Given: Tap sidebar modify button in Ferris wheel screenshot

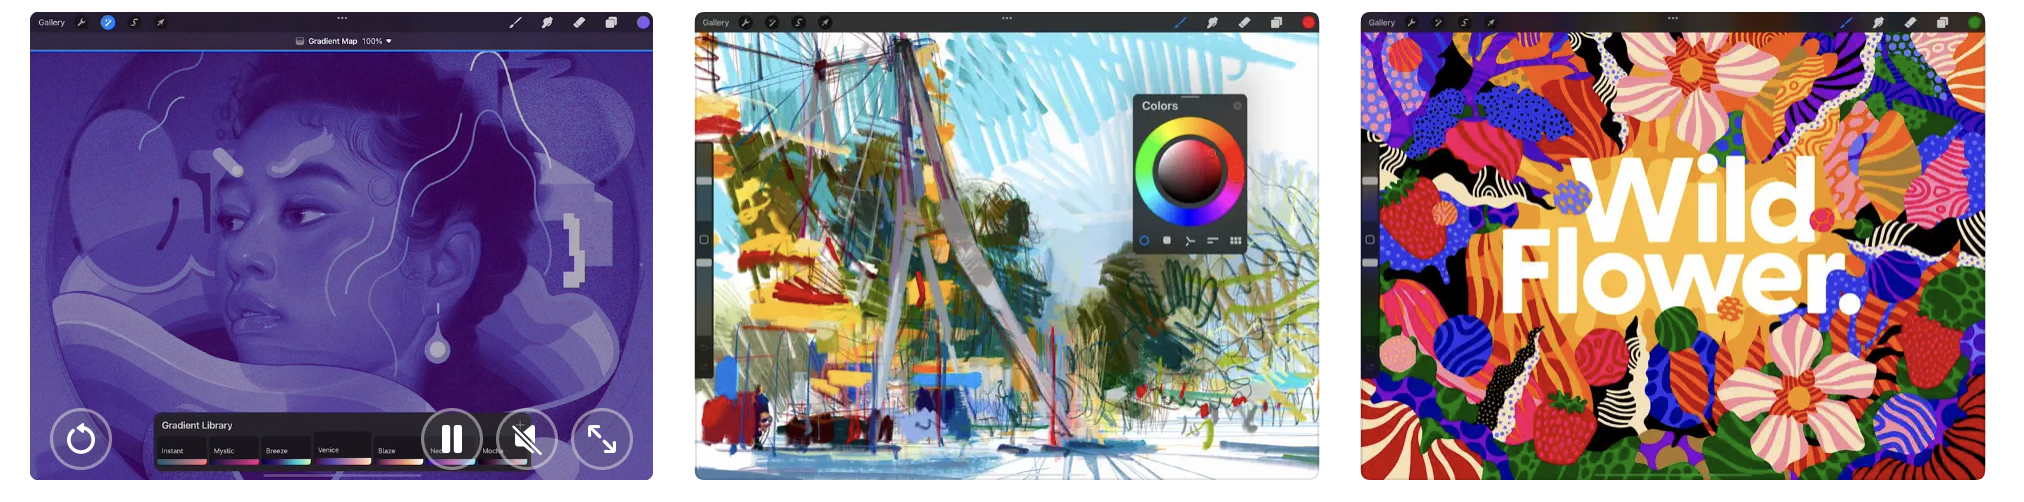Looking at the screenshot, I should [x=704, y=240].
